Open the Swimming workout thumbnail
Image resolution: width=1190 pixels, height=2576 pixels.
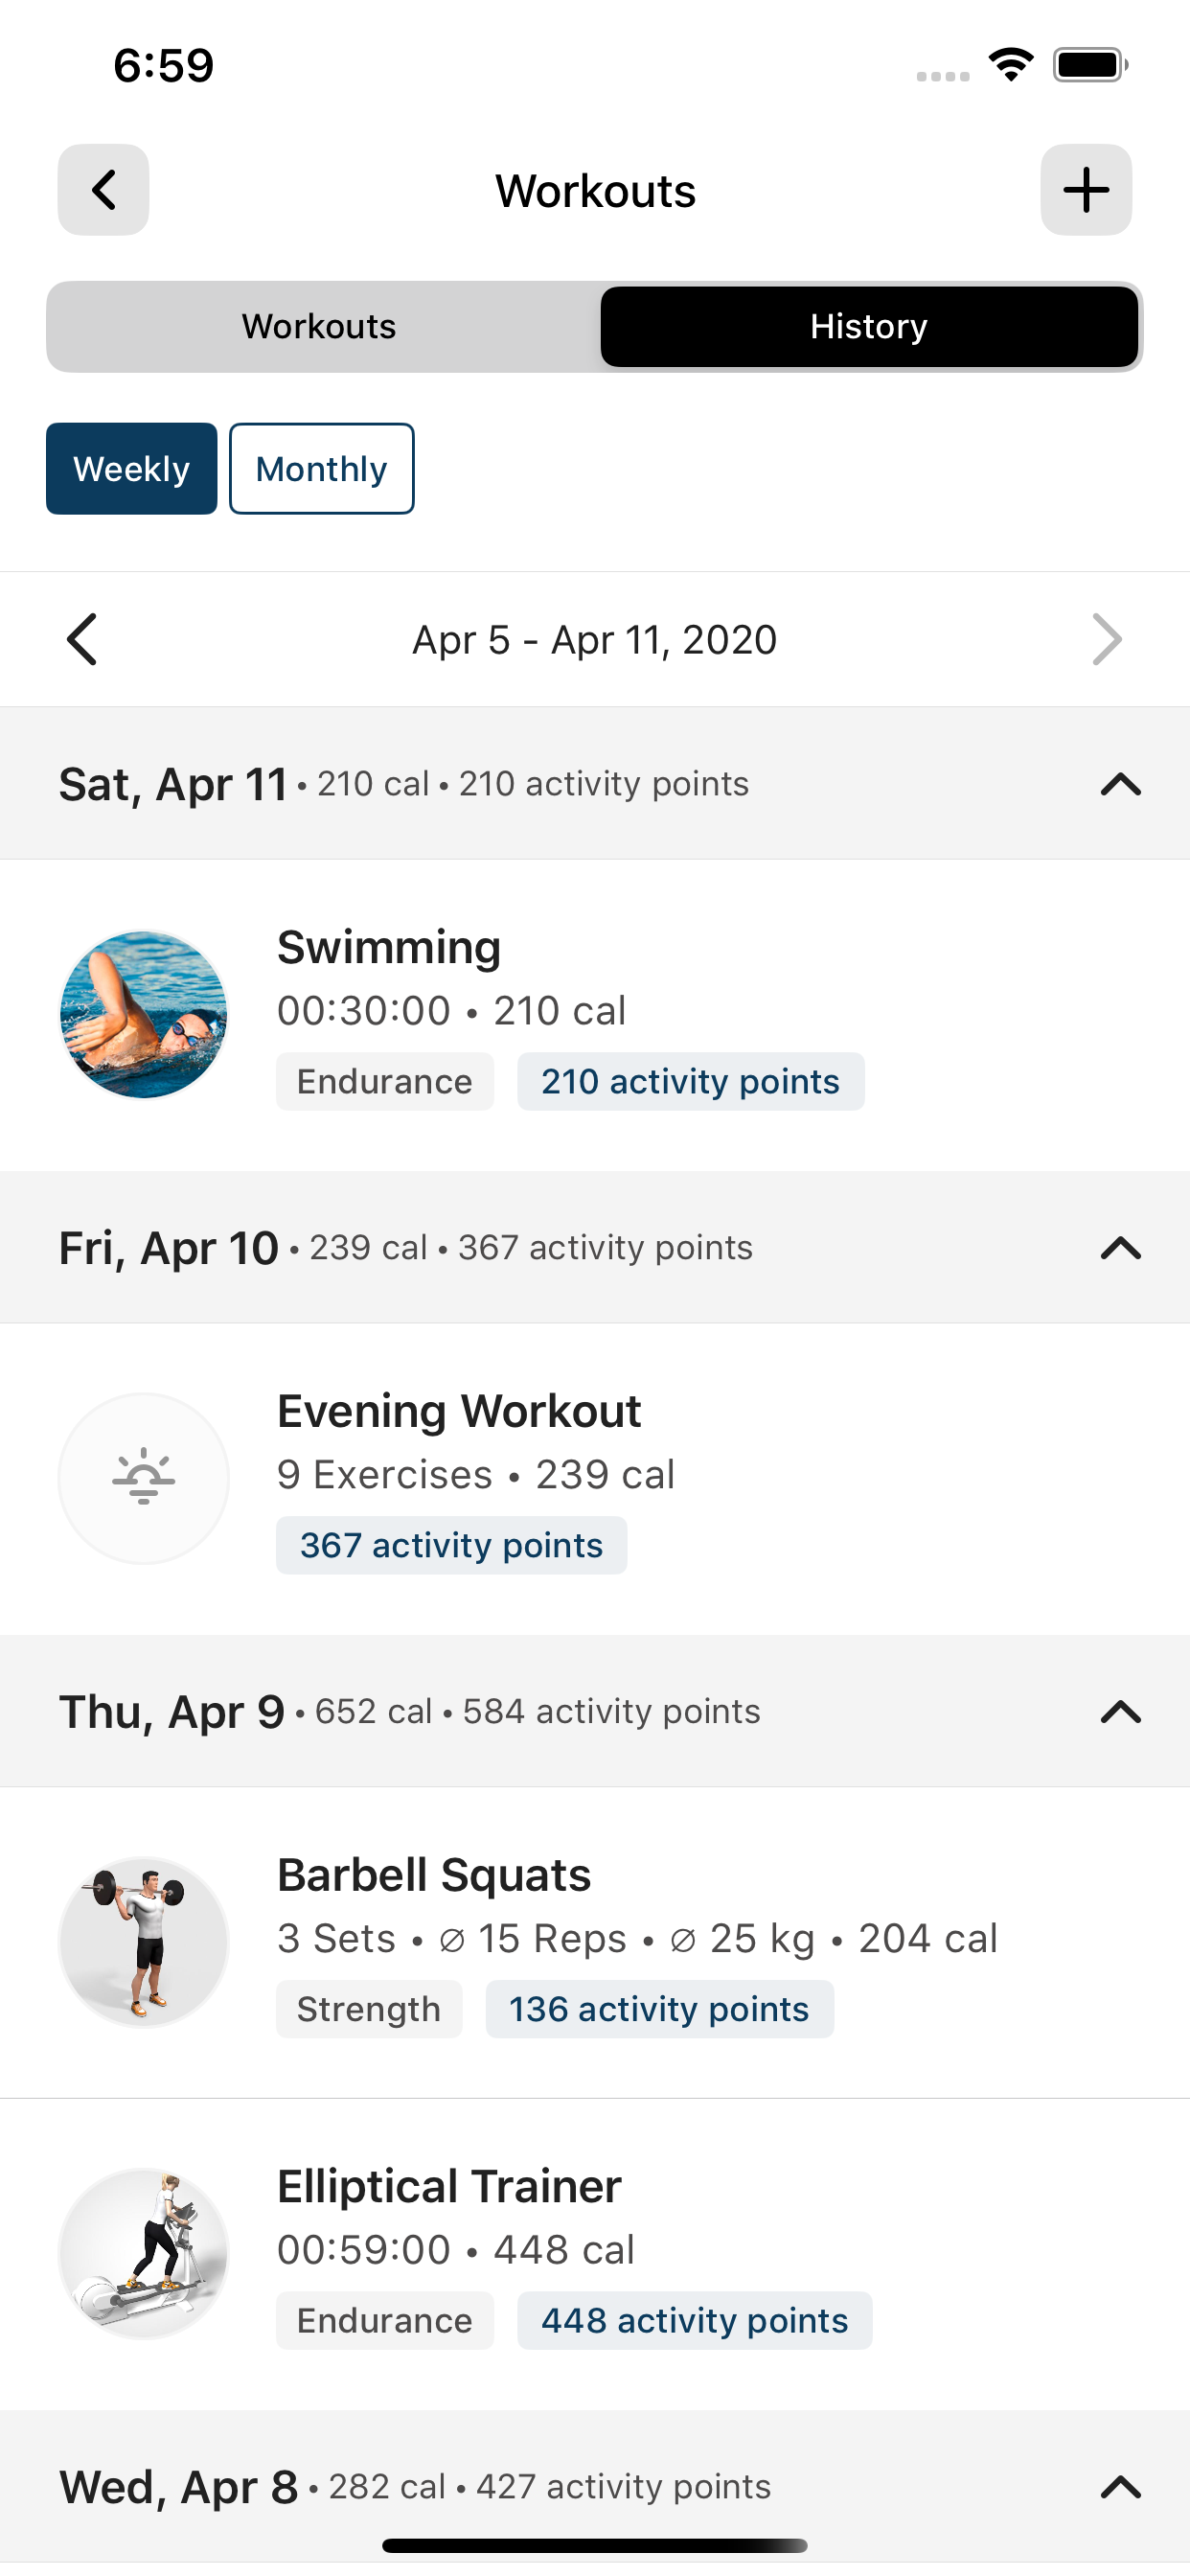tap(144, 1014)
